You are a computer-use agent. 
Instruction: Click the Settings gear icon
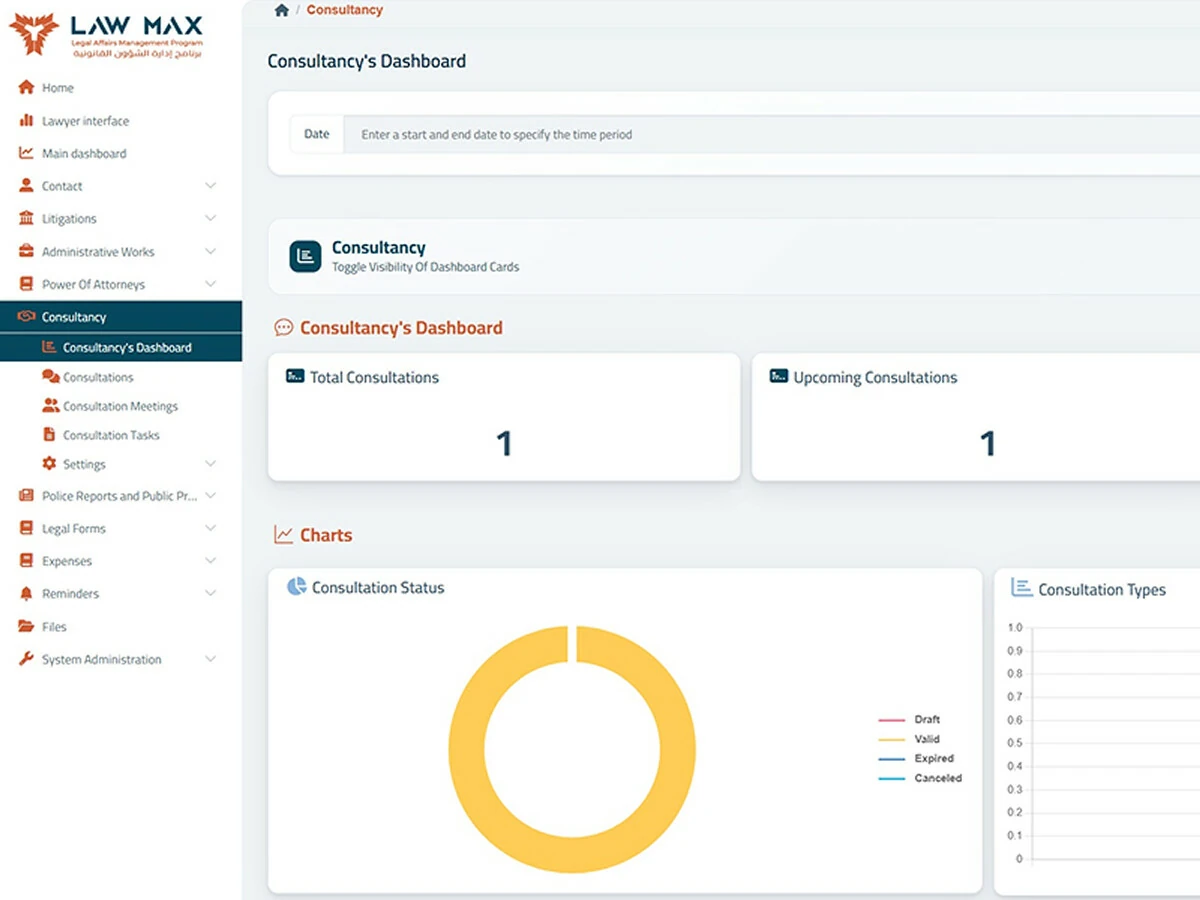[50, 464]
